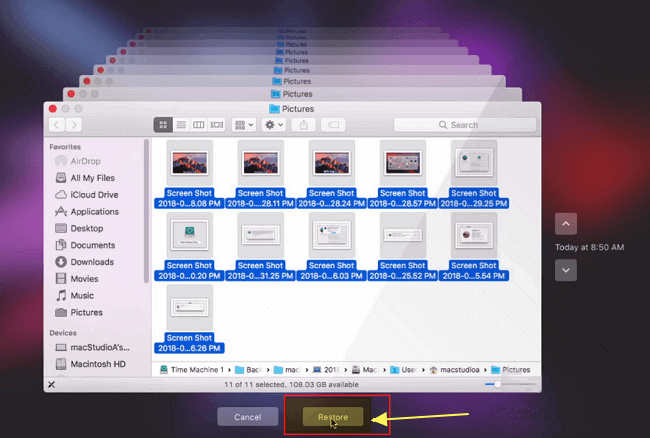Click the sidebar scrollbar
Viewport: 650px width, 438px height.
click(x=146, y=211)
